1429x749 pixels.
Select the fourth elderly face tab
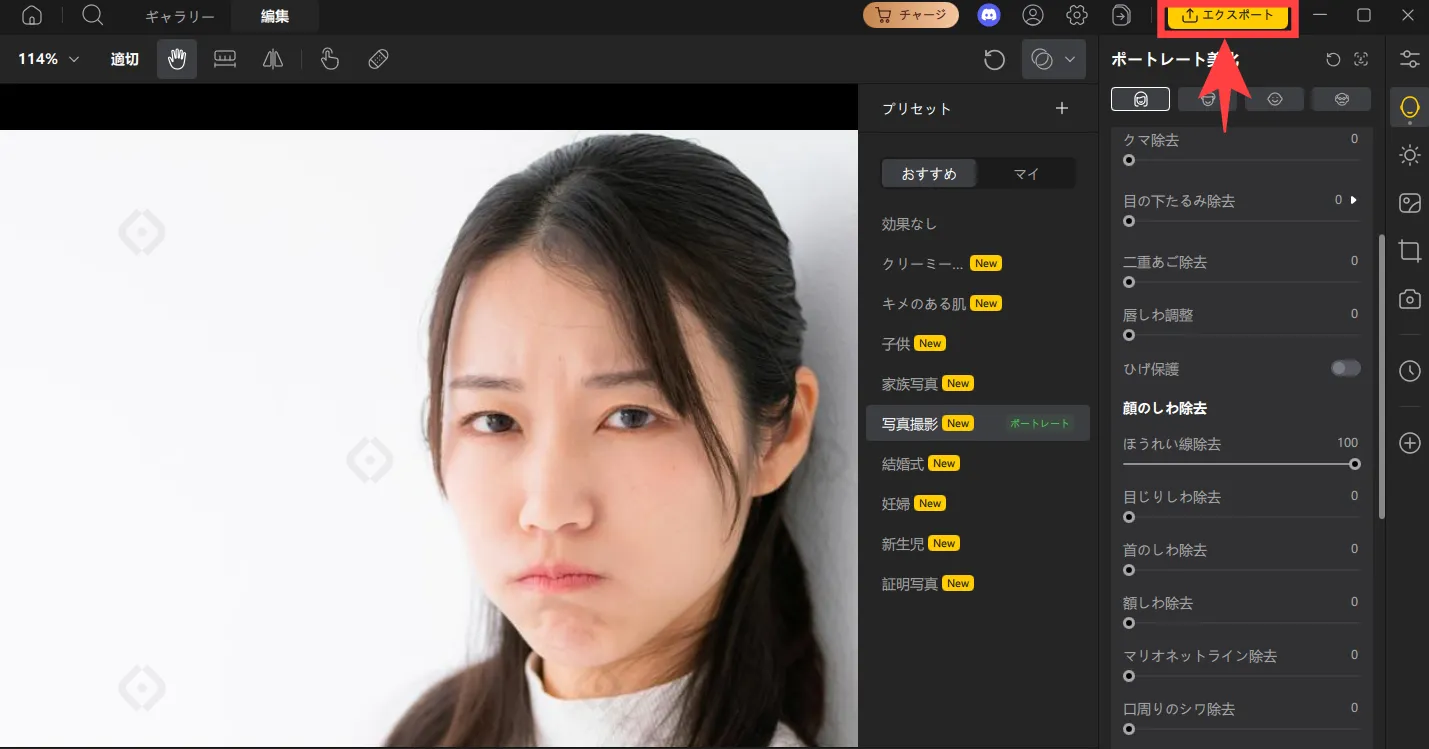(x=1341, y=98)
